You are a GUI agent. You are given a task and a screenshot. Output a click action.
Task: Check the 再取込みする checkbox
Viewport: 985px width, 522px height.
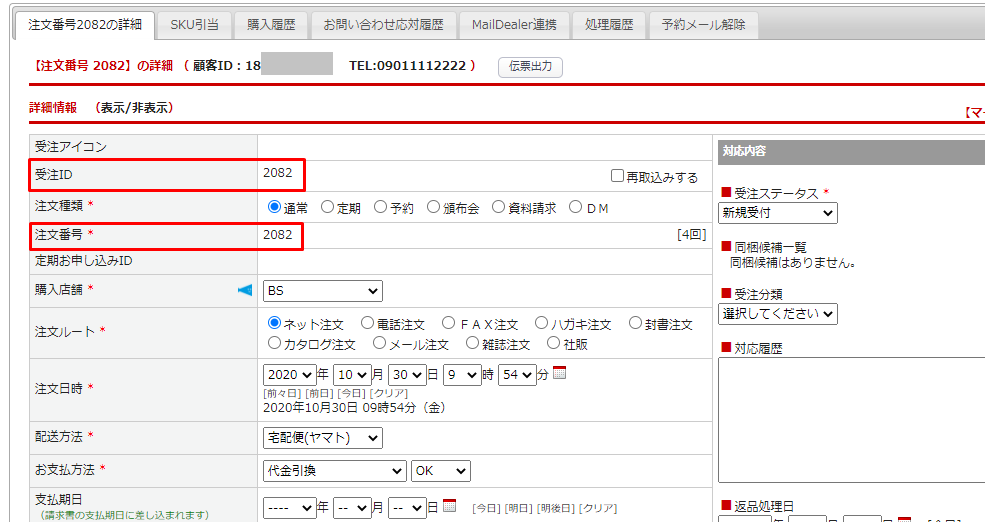tap(617, 176)
